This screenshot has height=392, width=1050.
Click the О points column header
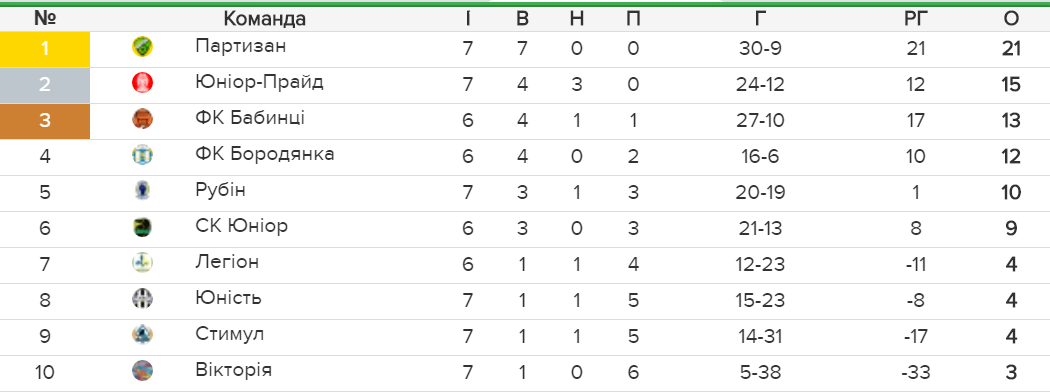pyautogui.click(x=1012, y=19)
